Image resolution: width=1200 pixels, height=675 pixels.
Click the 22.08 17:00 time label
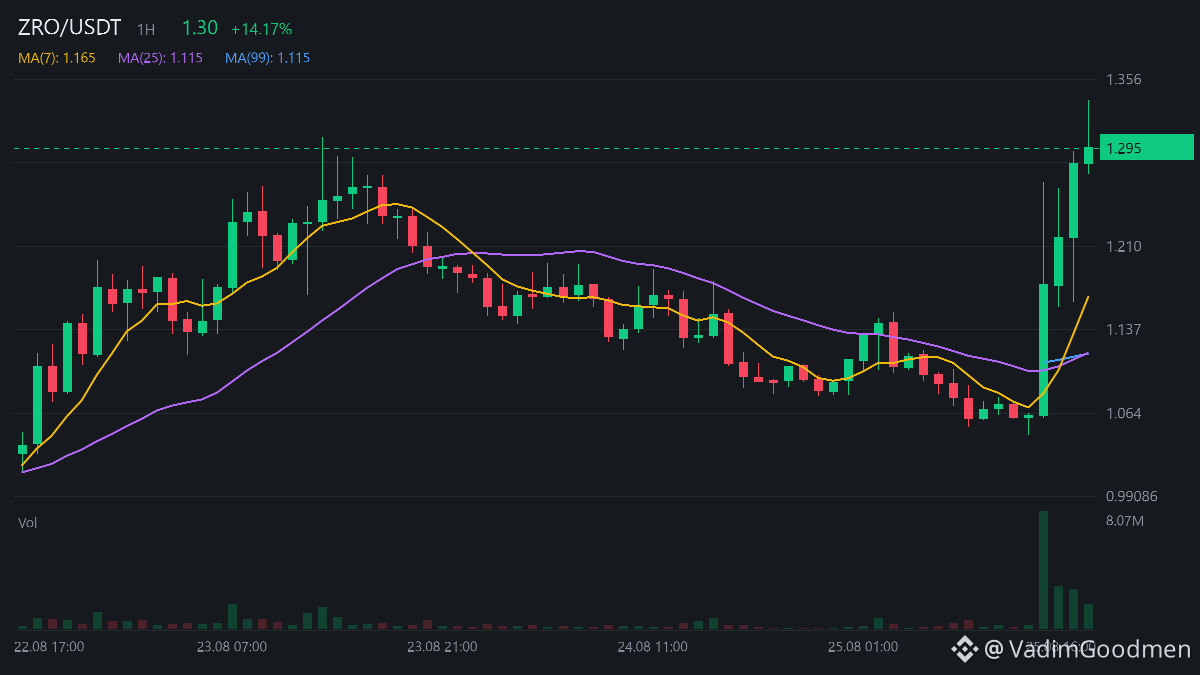pos(50,647)
